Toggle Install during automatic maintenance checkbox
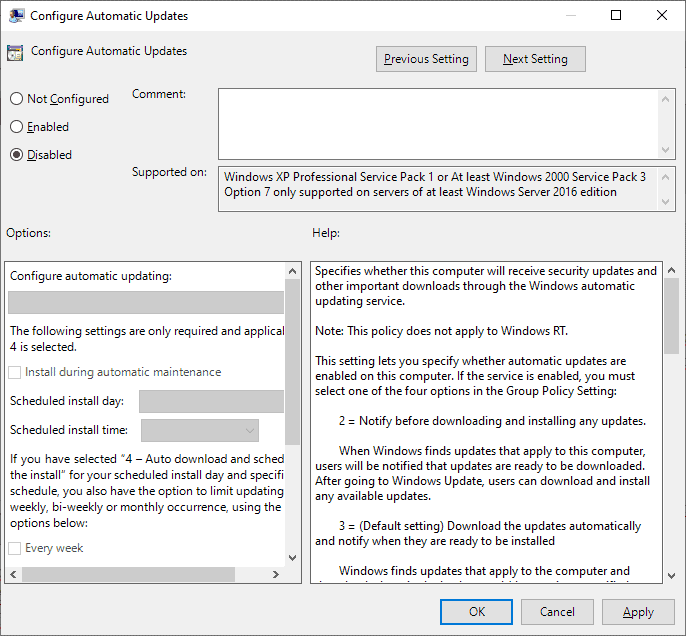Screen dimensions: 686x636 [x=14, y=372]
